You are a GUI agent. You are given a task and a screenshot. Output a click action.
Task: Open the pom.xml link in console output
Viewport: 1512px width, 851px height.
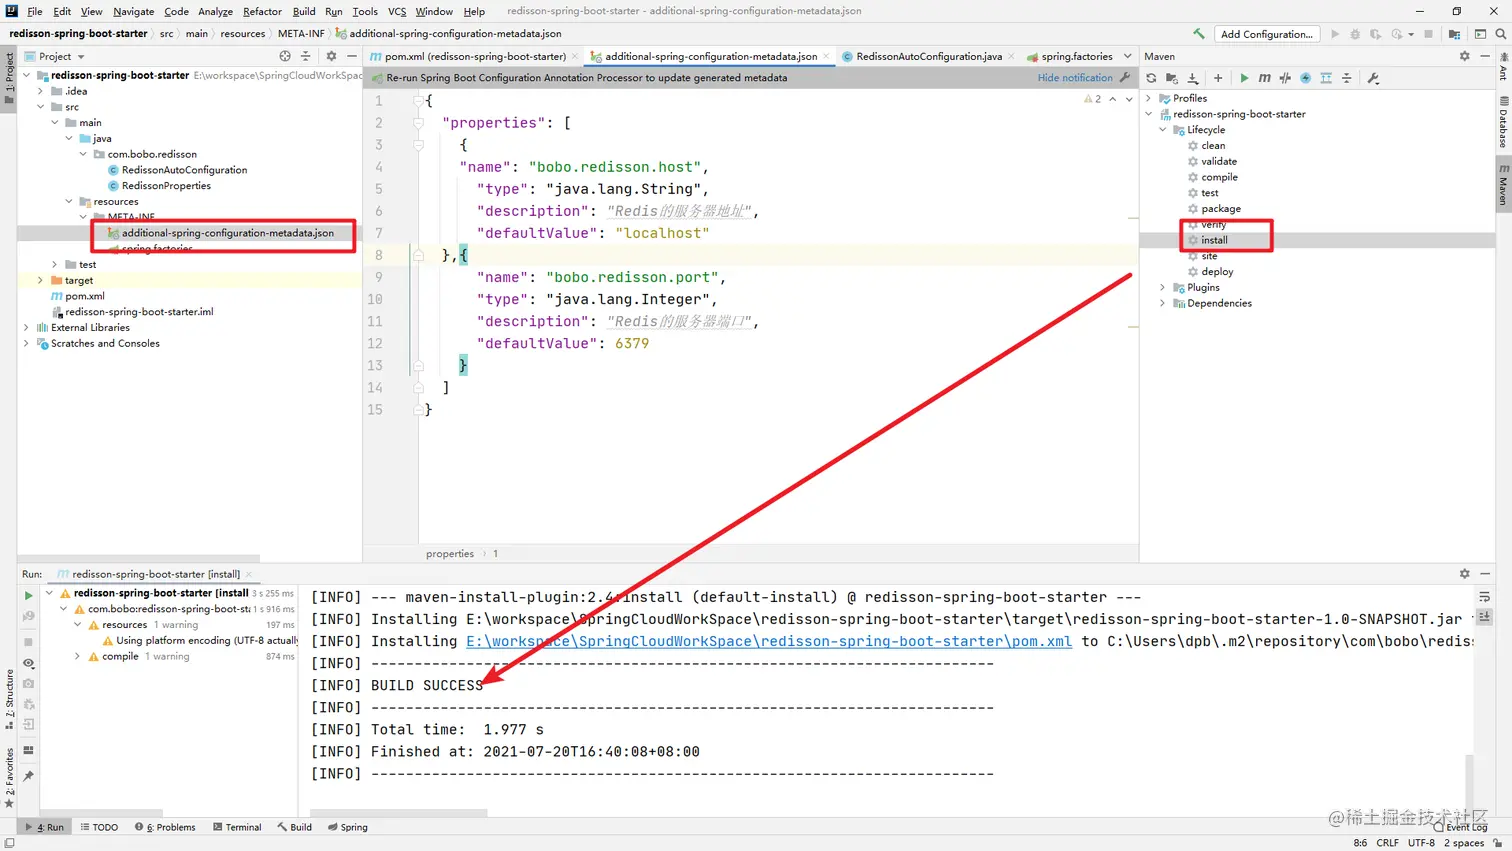point(769,641)
